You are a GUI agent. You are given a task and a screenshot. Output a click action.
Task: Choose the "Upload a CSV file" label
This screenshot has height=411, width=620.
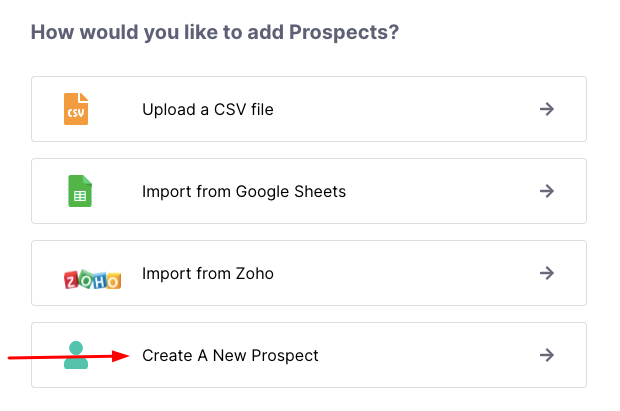(207, 109)
